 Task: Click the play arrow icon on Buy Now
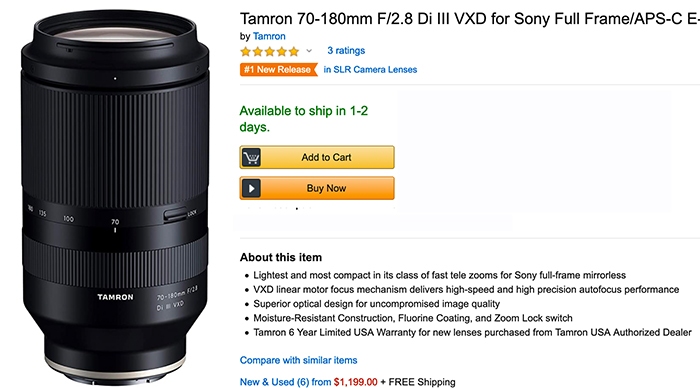point(251,188)
